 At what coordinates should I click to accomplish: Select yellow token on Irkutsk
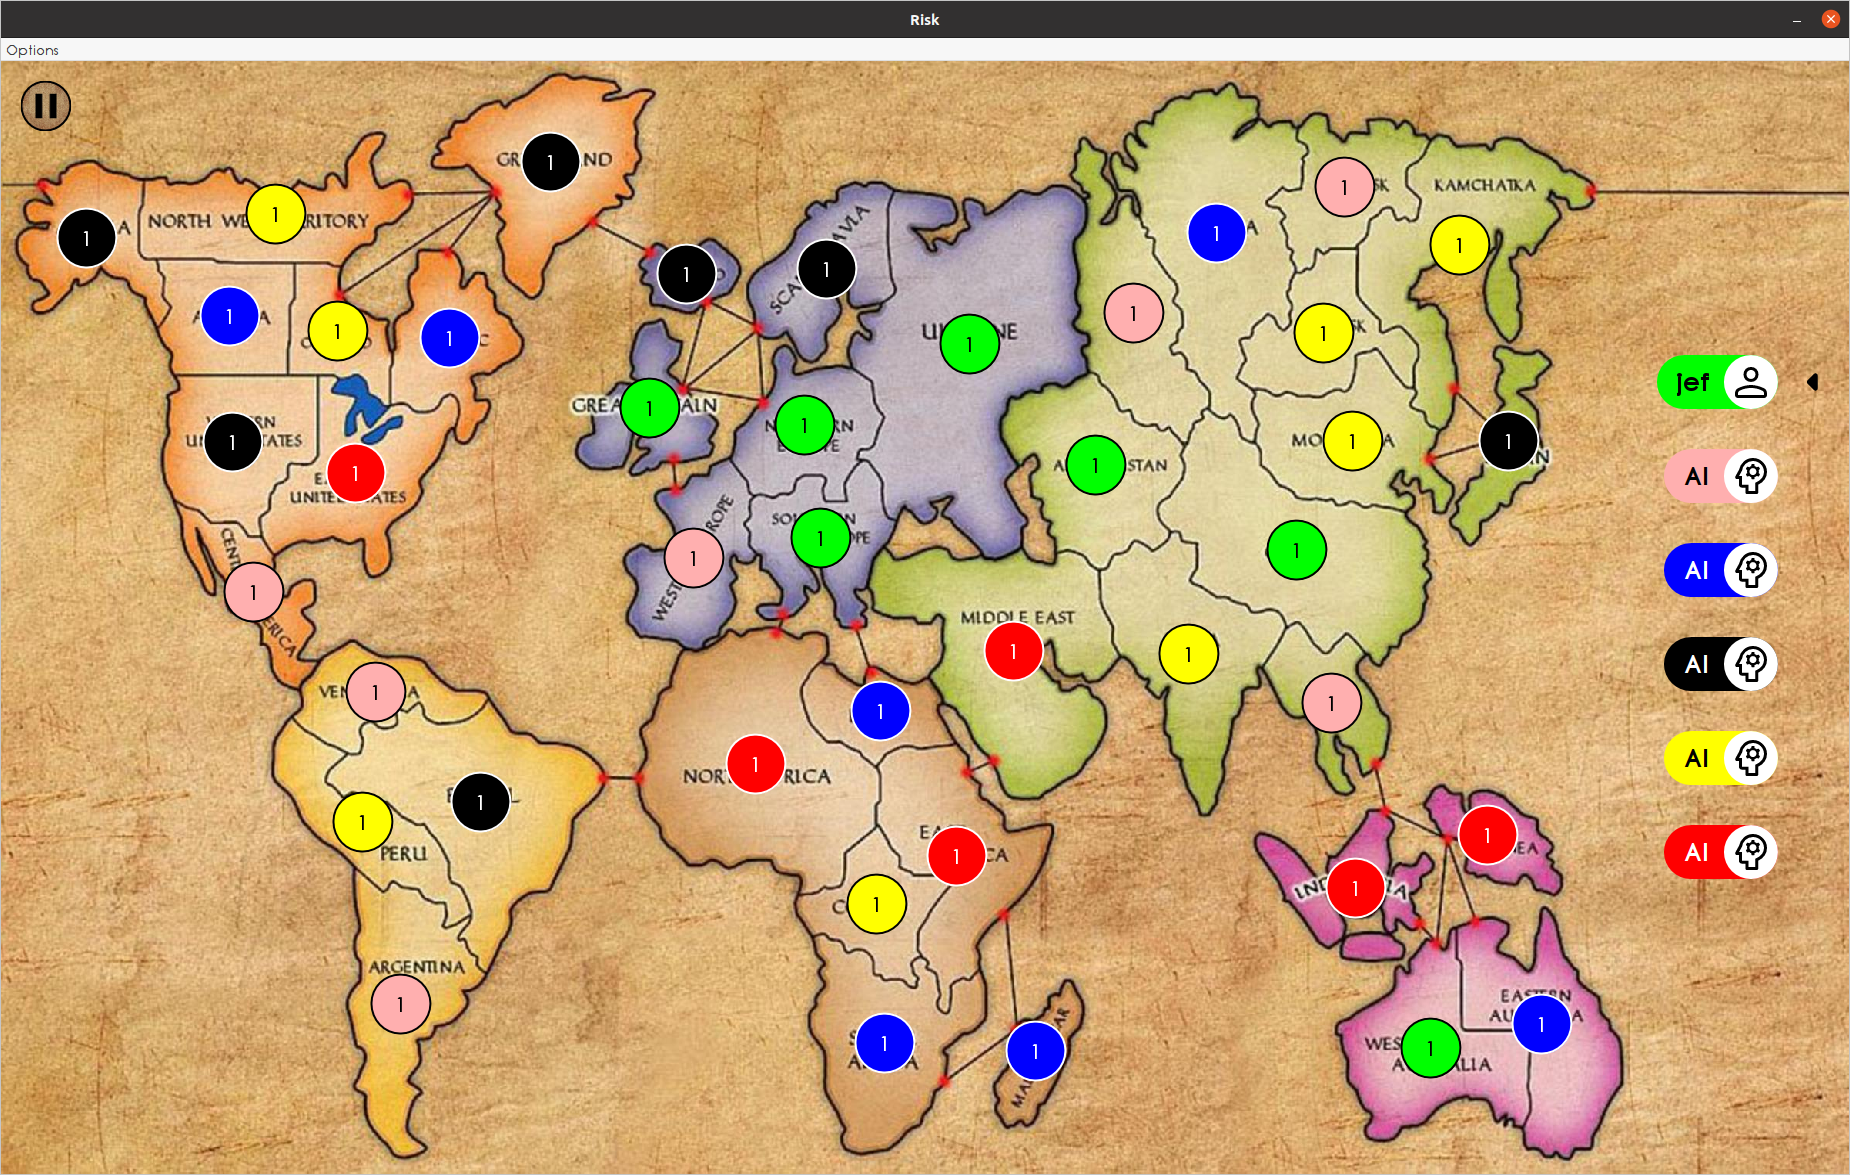[1323, 333]
